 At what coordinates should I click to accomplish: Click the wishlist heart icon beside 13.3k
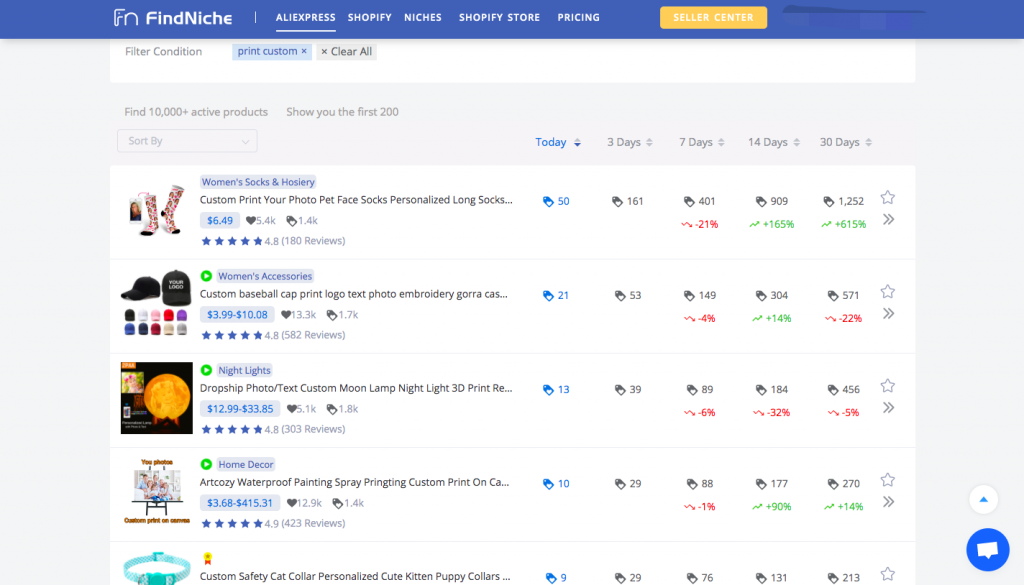coord(285,315)
